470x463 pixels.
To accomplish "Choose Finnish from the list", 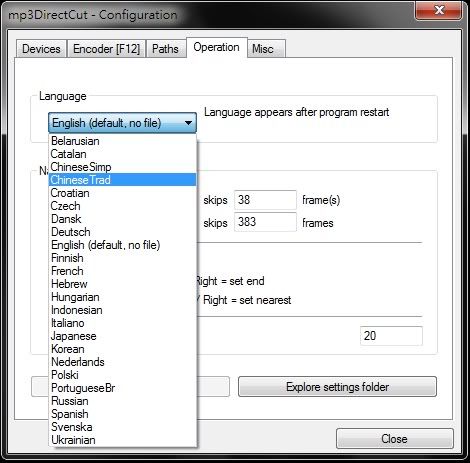I will (122, 258).
